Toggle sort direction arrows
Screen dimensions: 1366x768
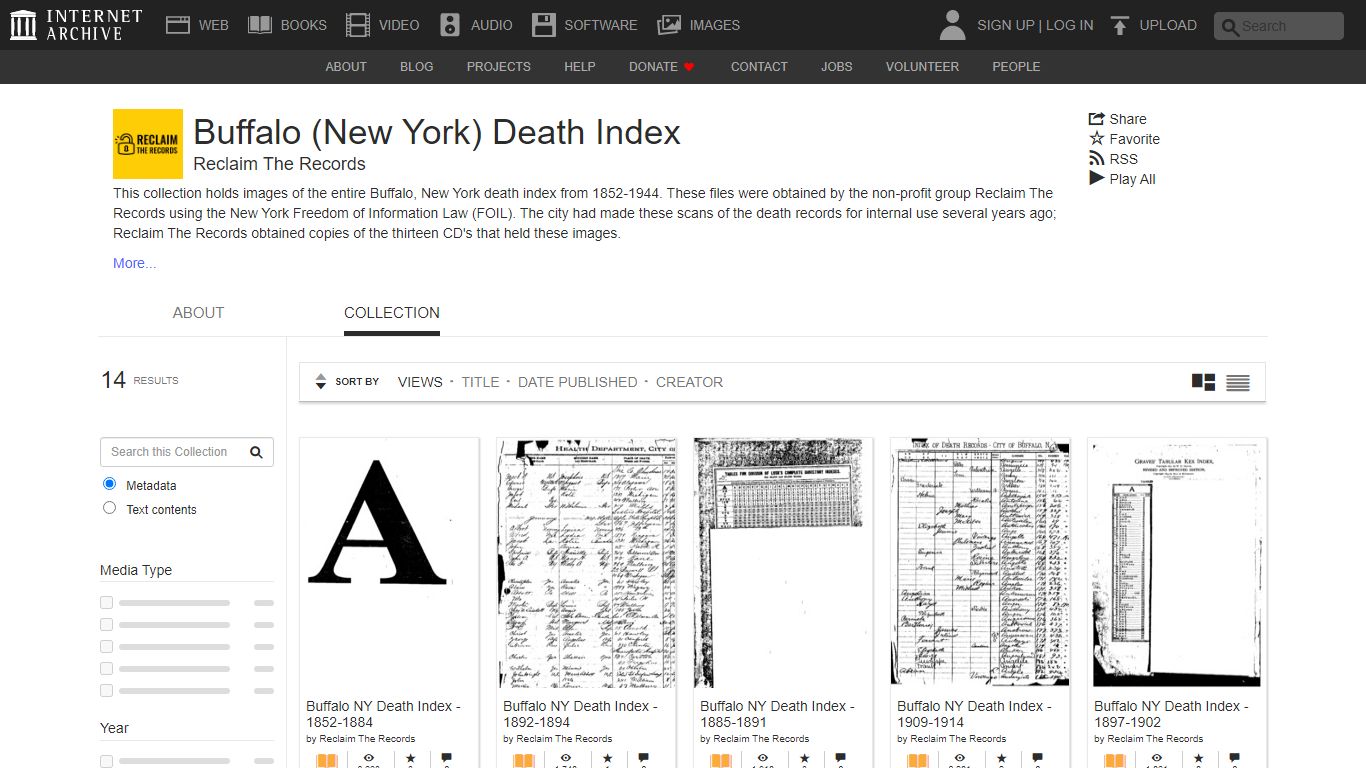tap(321, 382)
